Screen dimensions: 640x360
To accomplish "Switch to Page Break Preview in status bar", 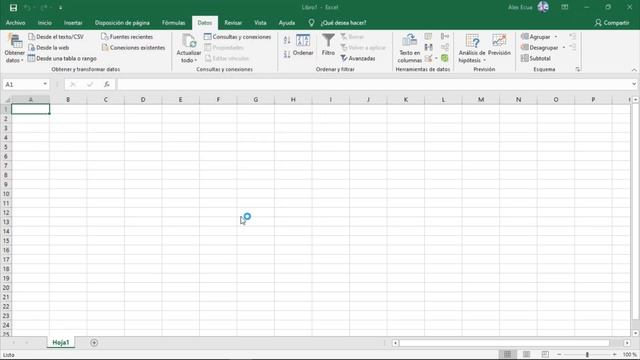I will [x=545, y=355].
